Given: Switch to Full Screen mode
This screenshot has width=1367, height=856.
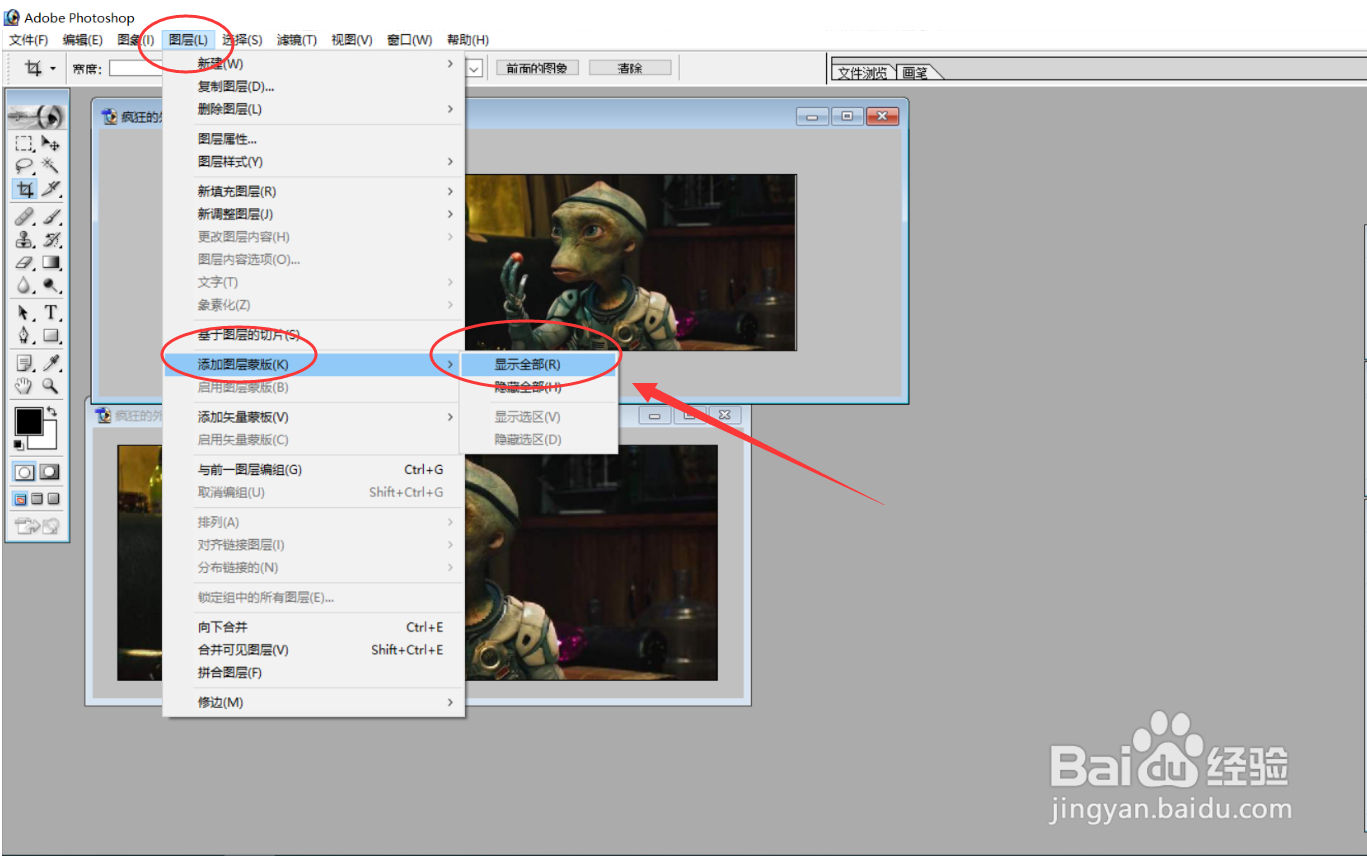Looking at the screenshot, I should point(53,499).
